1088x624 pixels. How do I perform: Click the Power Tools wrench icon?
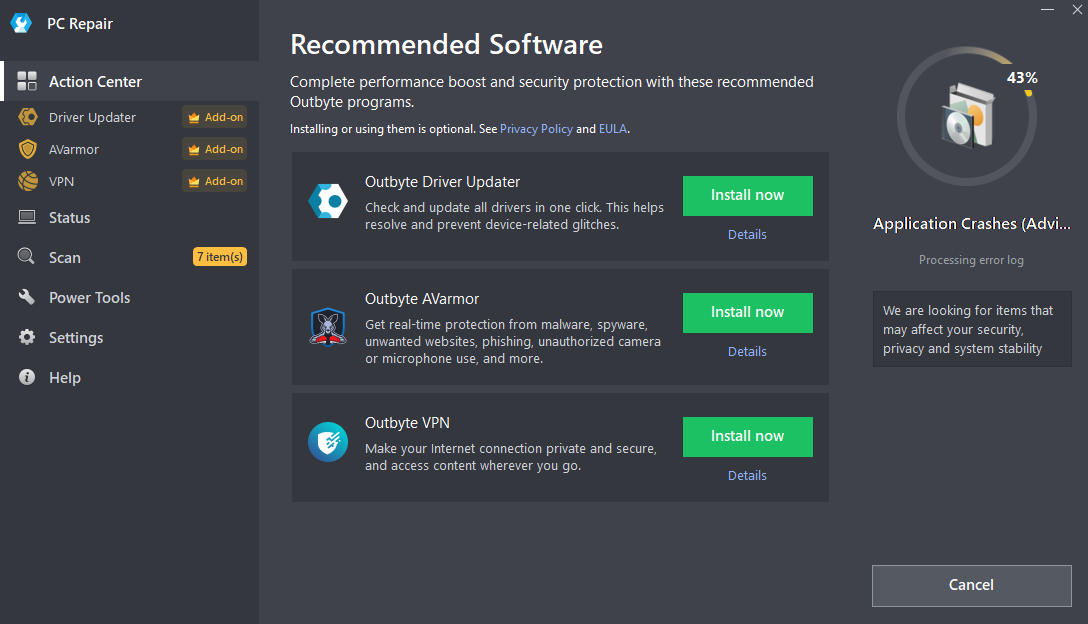(26, 297)
